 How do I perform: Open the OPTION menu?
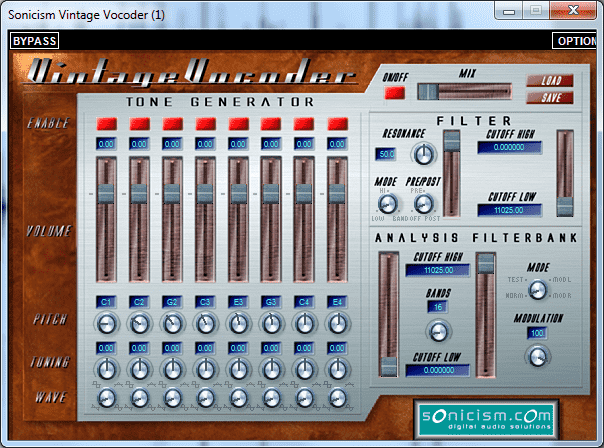pos(575,41)
